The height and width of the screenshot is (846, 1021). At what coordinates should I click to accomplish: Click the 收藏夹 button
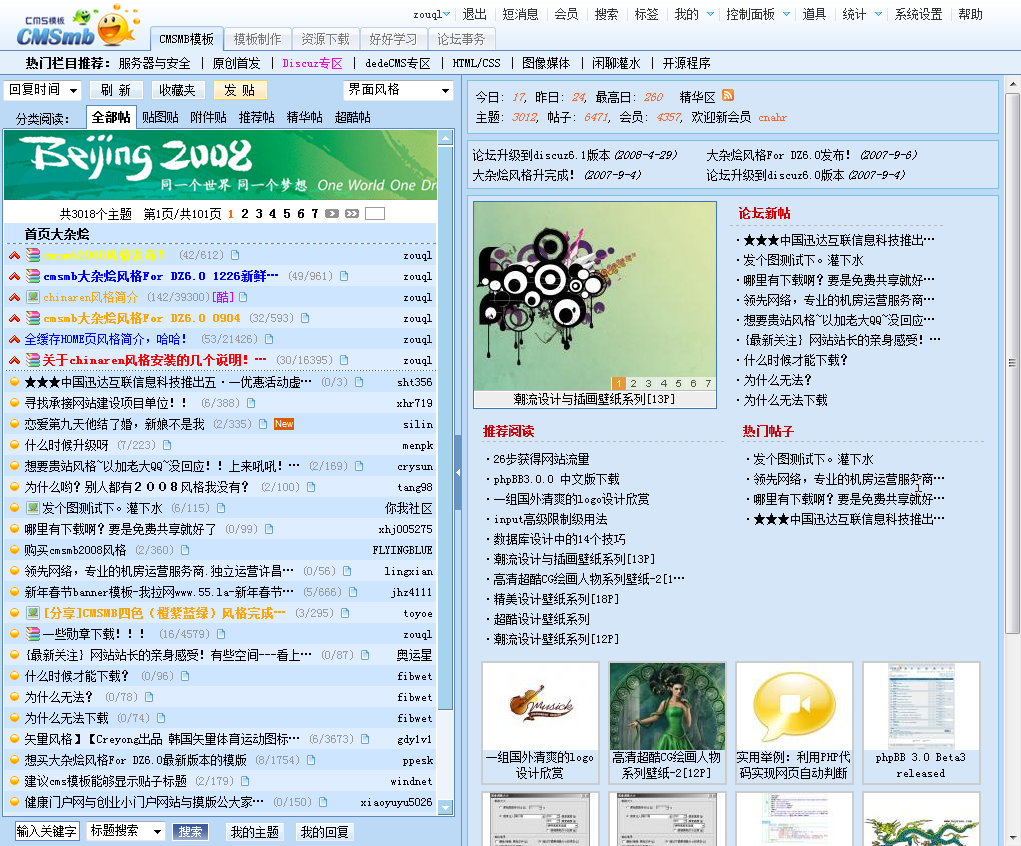(x=177, y=90)
